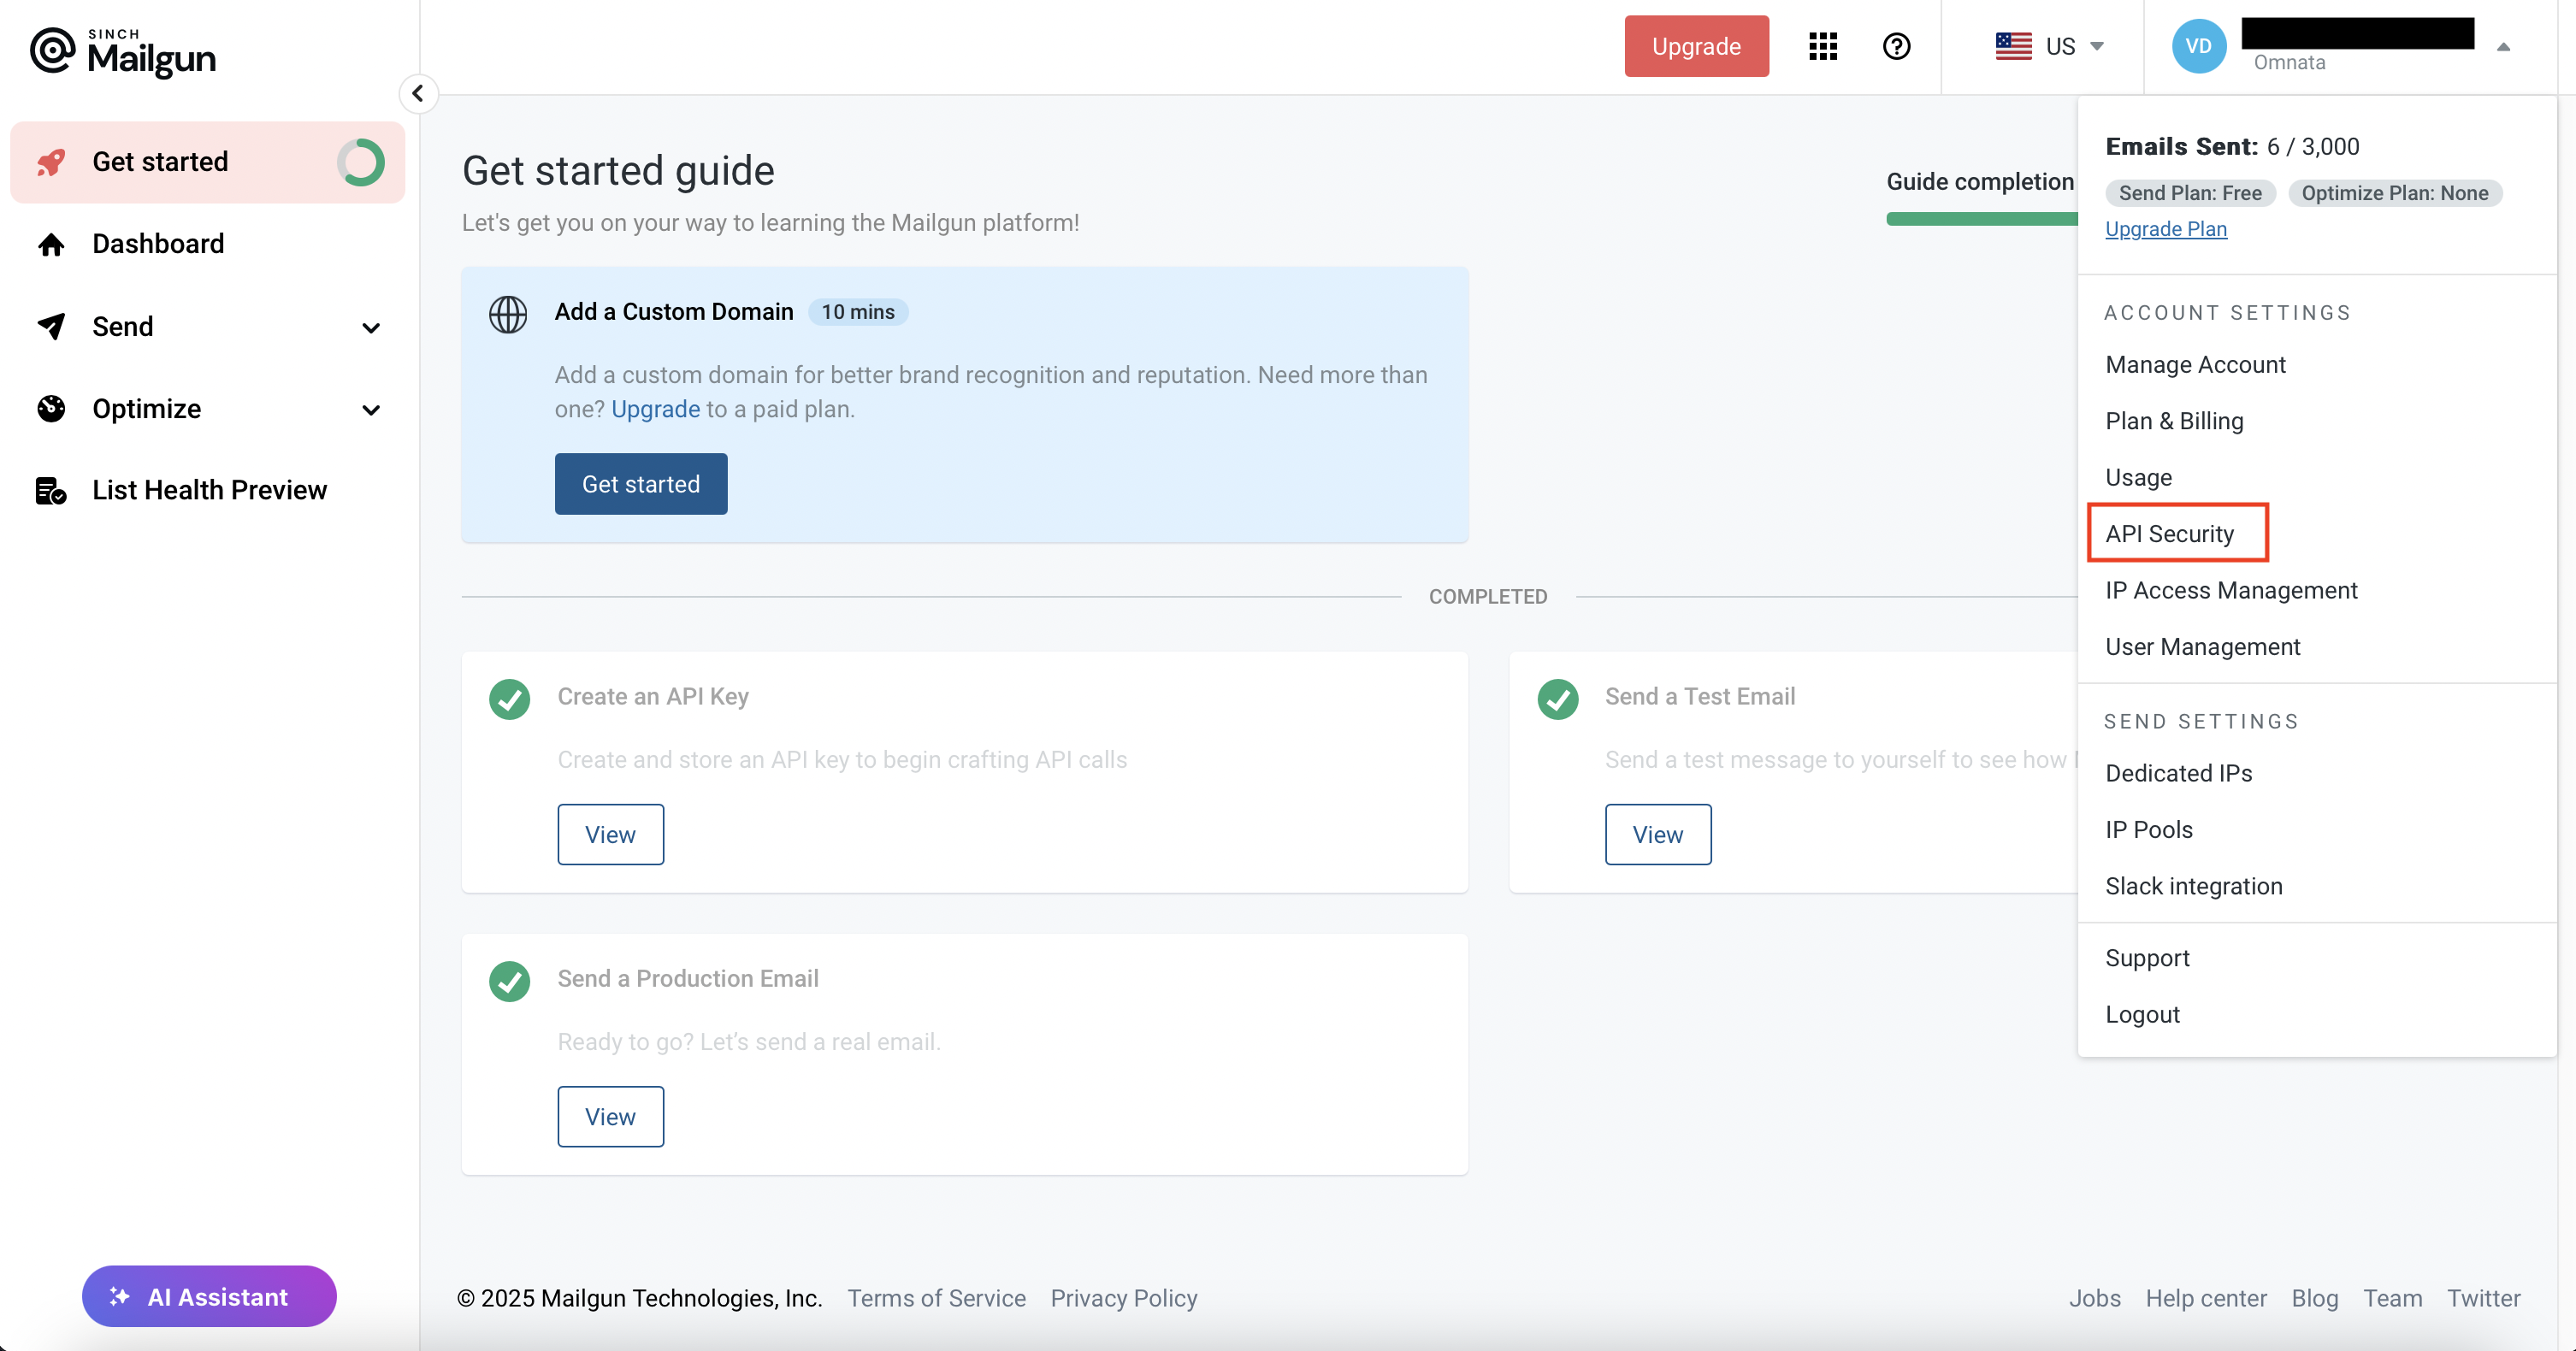Viewport: 2576px width, 1351px height.
Task: Click the Mailgun logo
Action: [x=123, y=51]
